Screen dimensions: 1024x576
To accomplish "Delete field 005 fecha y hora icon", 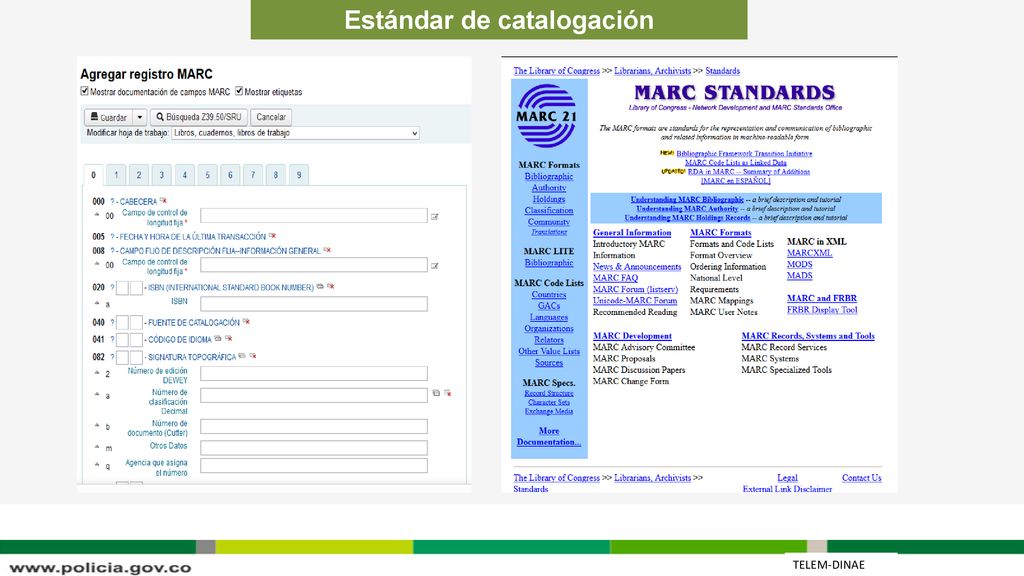I will 272,236.
